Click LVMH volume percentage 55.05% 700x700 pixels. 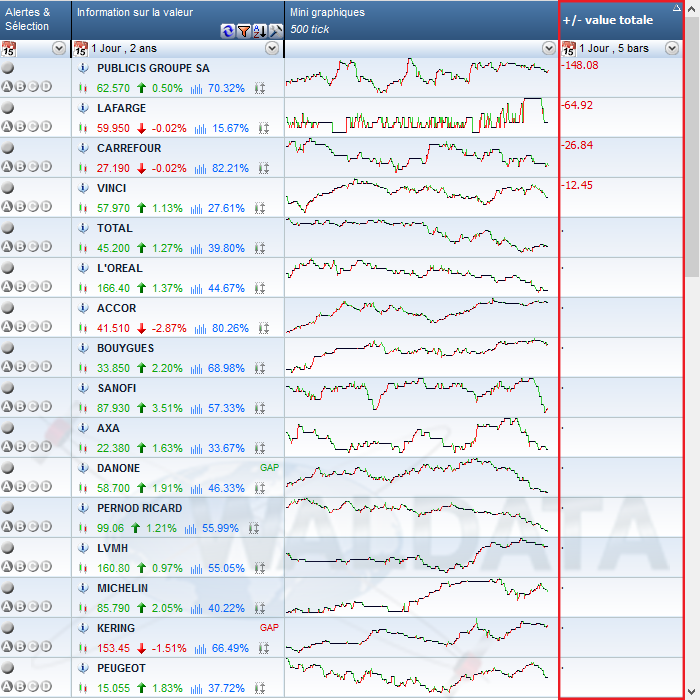click(226, 568)
